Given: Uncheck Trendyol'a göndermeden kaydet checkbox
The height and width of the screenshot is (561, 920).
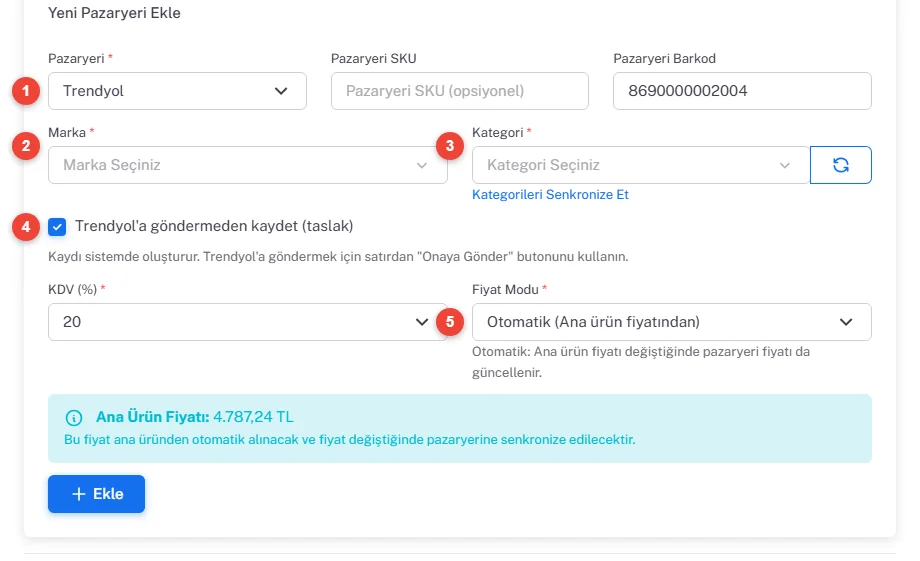Looking at the screenshot, I should tap(57, 227).
